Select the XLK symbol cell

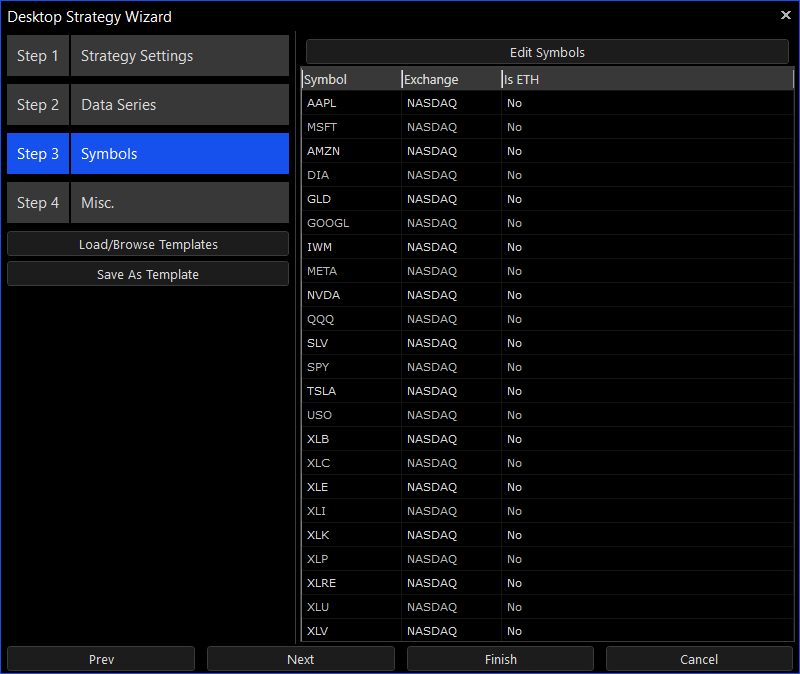352,535
